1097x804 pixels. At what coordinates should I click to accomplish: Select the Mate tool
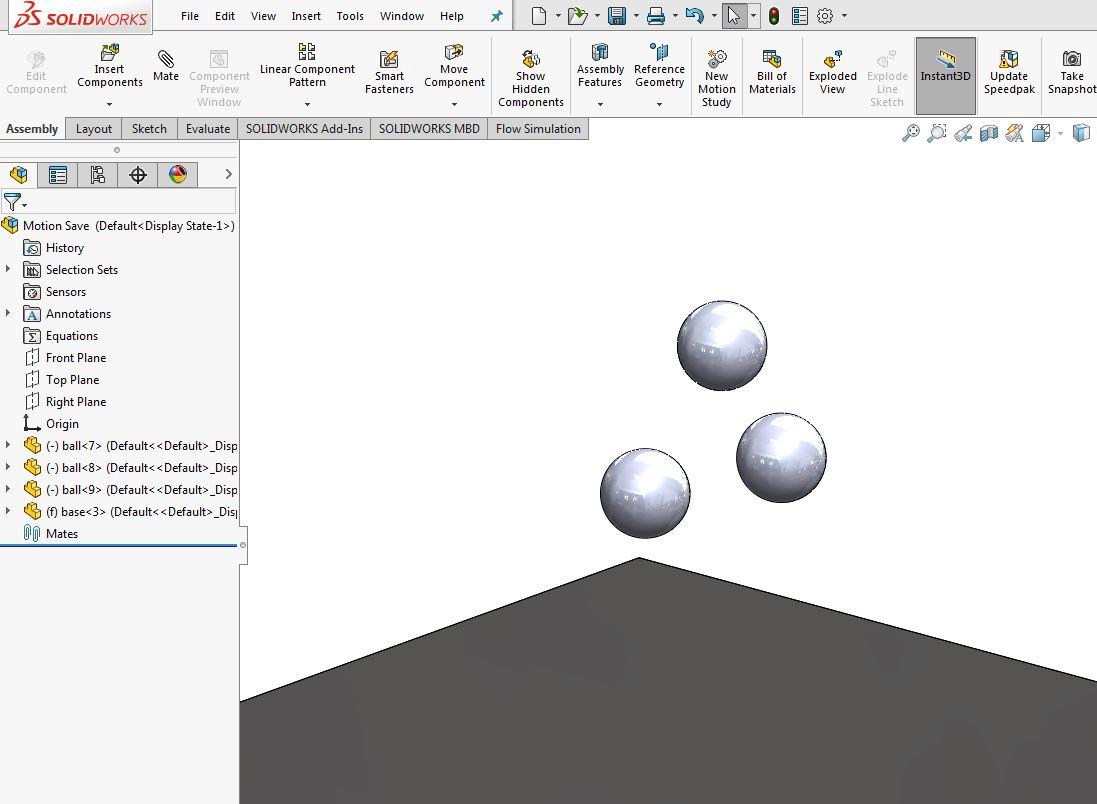point(165,70)
